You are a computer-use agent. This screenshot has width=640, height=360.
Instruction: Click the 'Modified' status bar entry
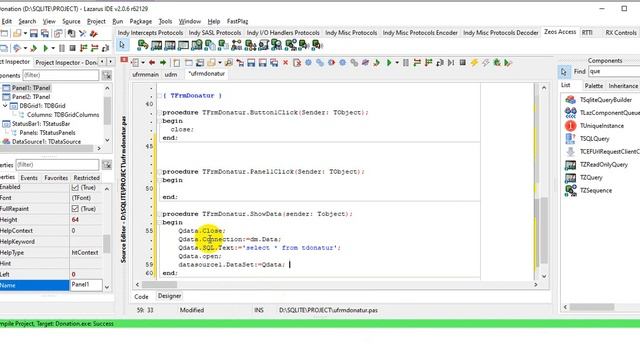[192, 310]
